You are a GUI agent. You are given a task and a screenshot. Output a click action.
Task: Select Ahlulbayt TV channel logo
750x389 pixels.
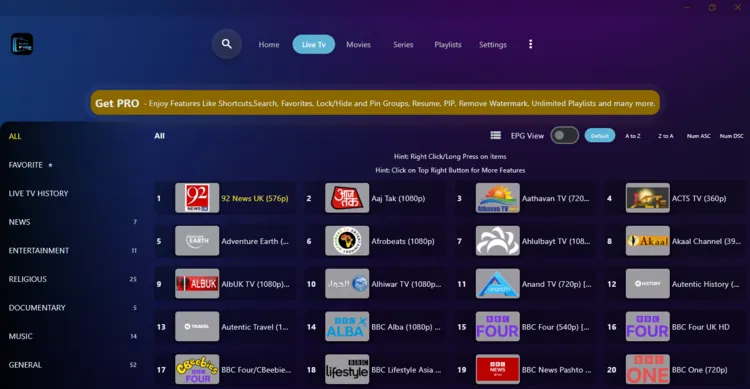click(497, 241)
